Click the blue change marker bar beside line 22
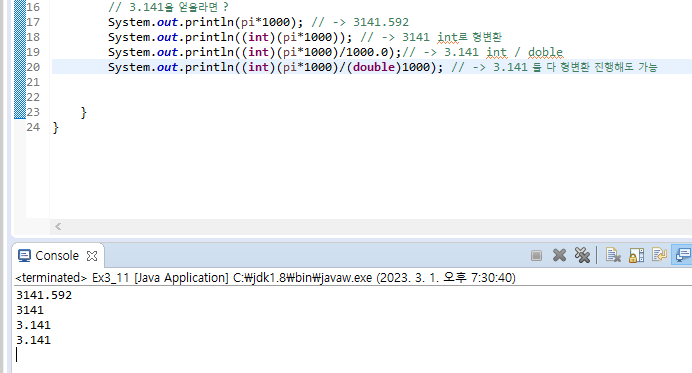The image size is (692, 373). pyautogui.click(x=20, y=97)
